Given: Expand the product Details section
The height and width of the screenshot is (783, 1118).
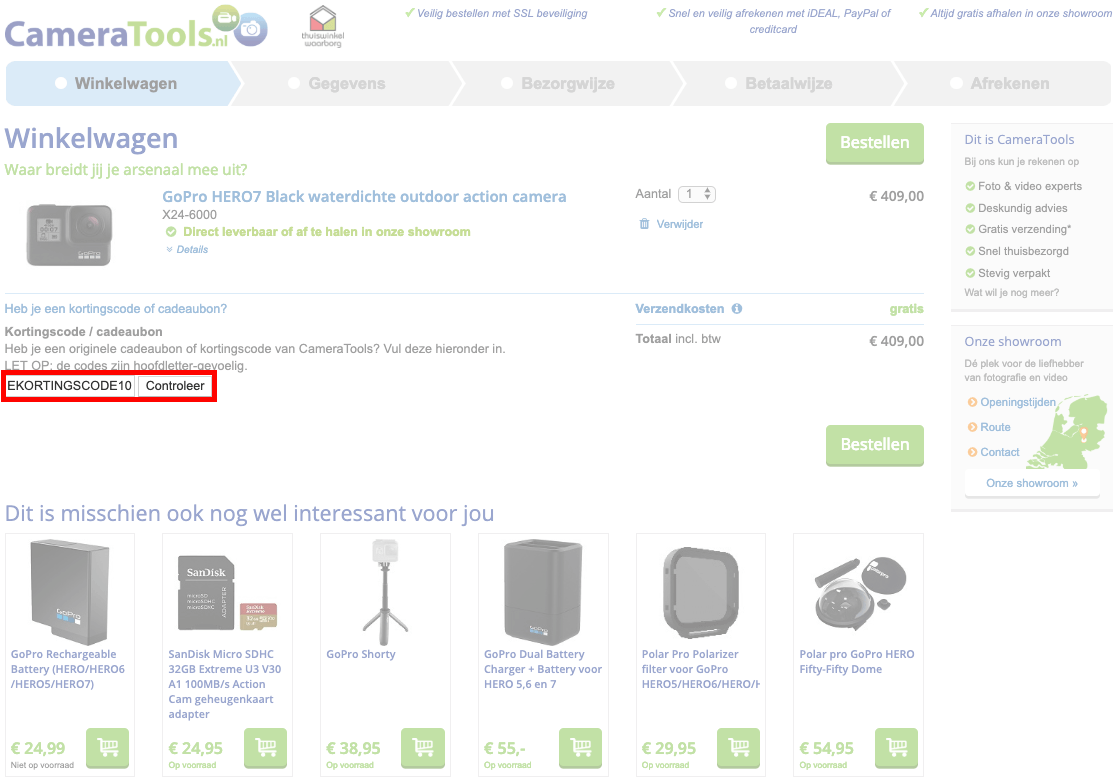Looking at the screenshot, I should pos(187,250).
